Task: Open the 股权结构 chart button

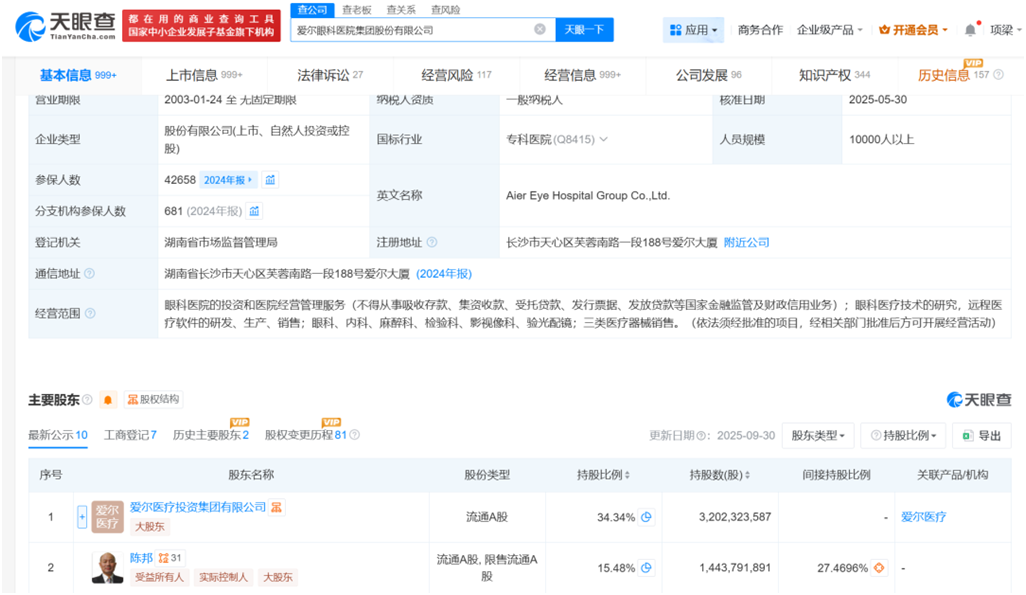Action: [153, 400]
